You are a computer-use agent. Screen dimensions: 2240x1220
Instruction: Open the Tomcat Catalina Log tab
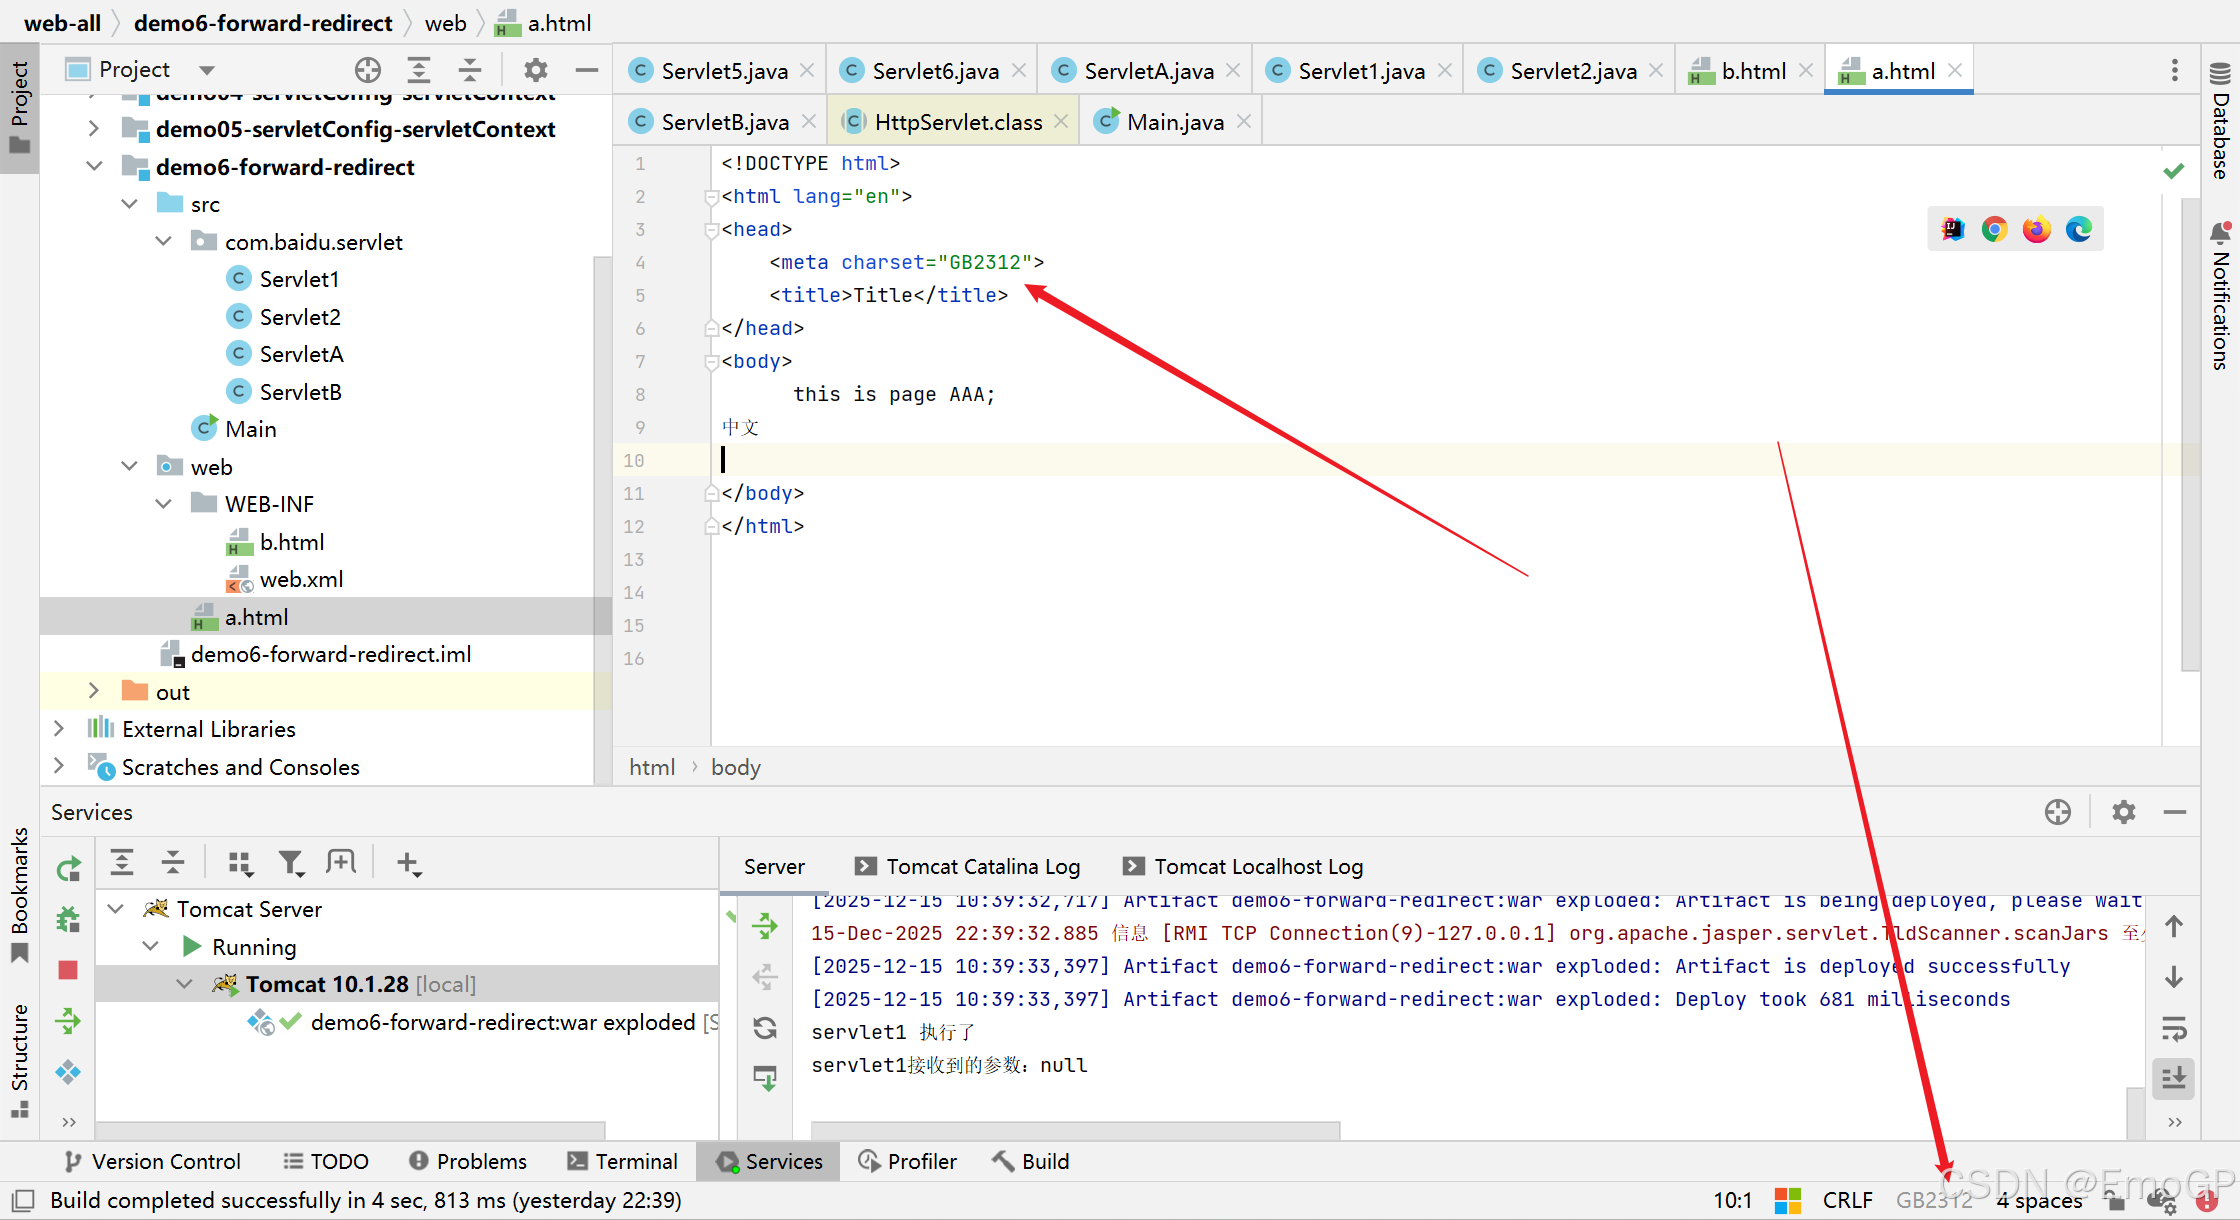pyautogui.click(x=982, y=866)
